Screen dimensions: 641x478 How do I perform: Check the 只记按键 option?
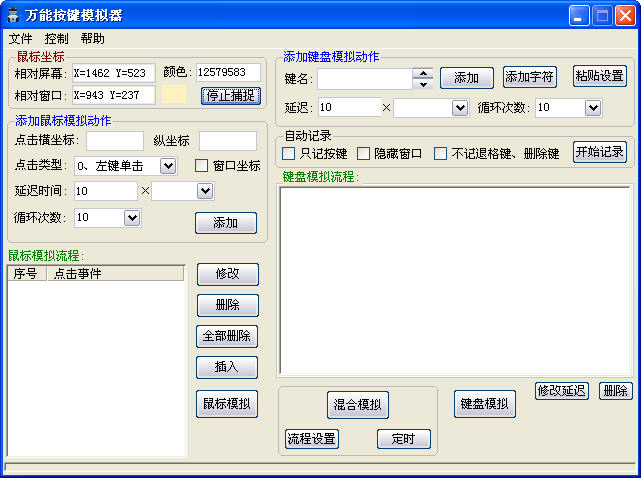(x=289, y=154)
